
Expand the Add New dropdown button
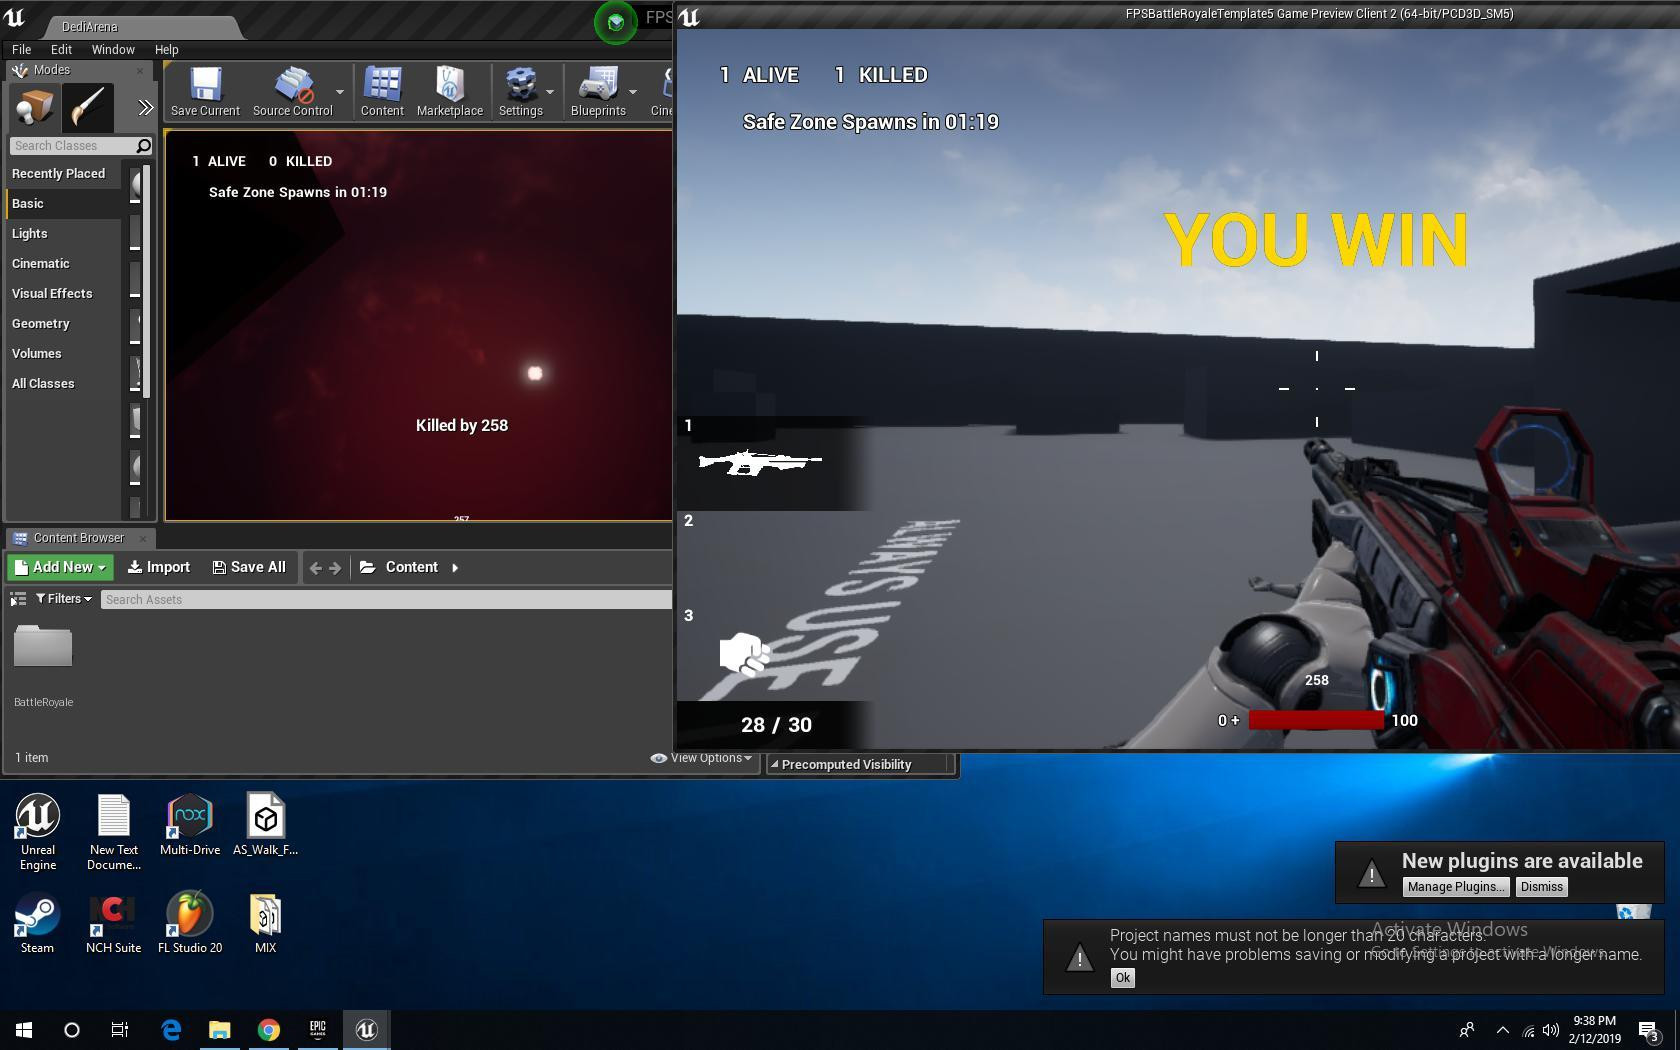60,567
